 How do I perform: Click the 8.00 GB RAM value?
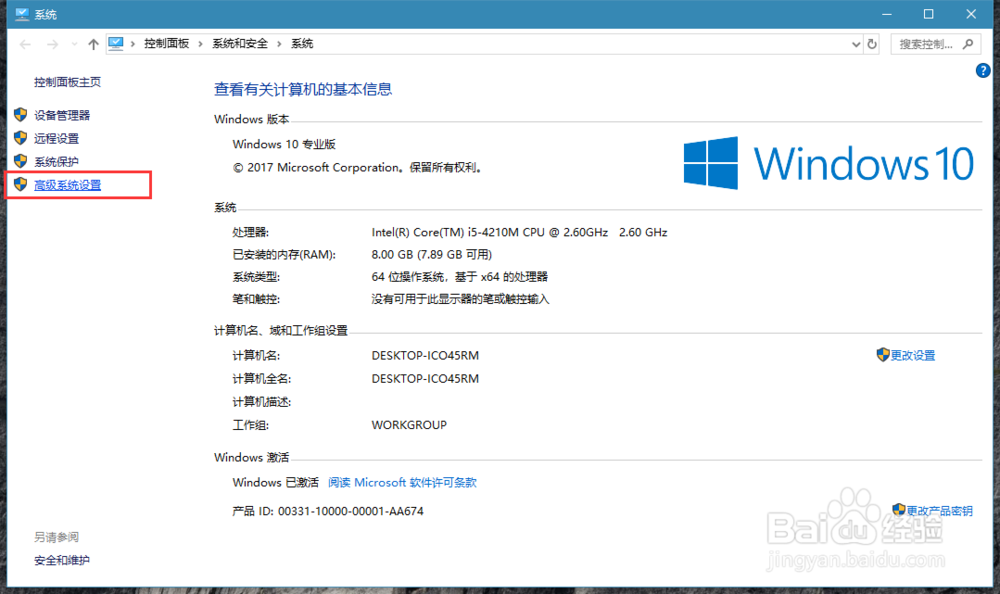[432, 255]
